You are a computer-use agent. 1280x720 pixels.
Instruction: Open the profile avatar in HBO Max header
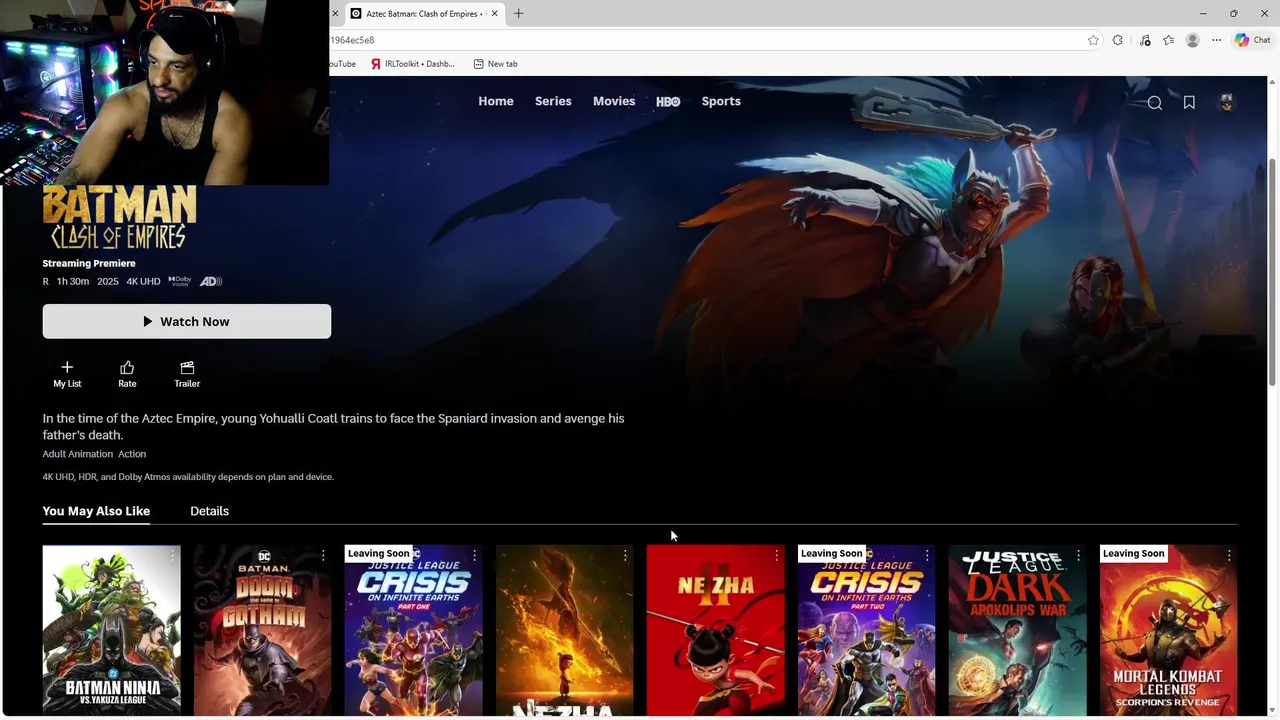[1227, 102]
